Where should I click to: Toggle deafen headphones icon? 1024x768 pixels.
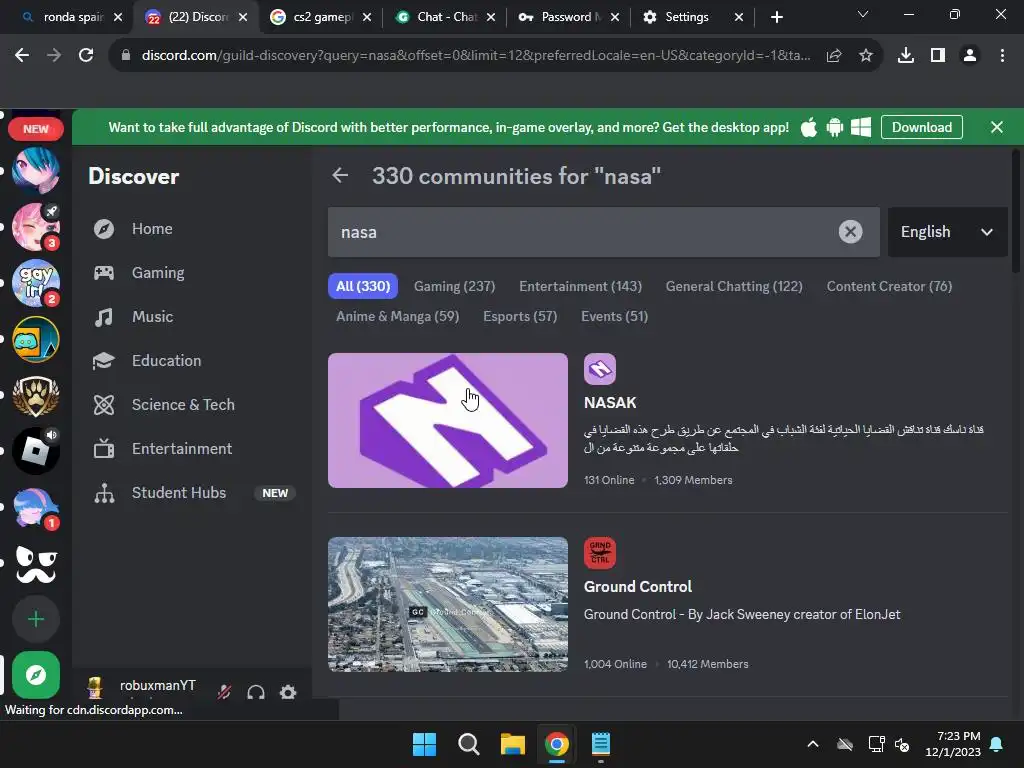(256, 692)
